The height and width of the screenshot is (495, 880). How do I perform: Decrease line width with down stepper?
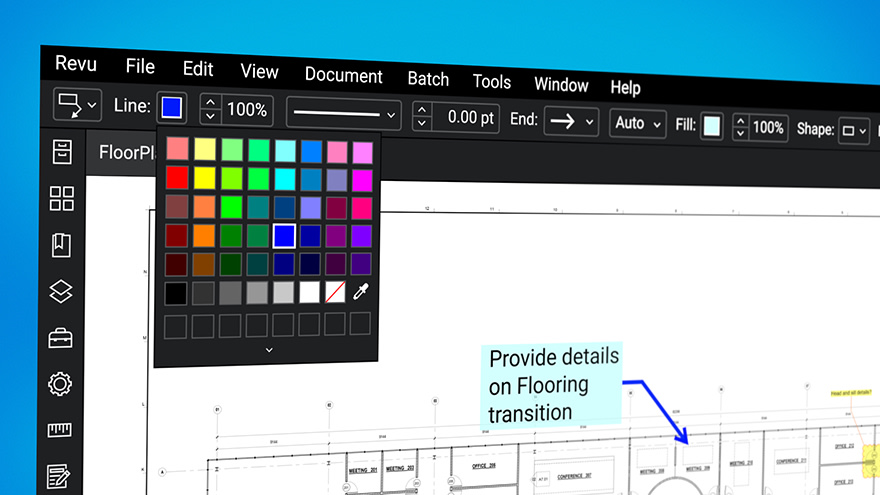coord(422,123)
